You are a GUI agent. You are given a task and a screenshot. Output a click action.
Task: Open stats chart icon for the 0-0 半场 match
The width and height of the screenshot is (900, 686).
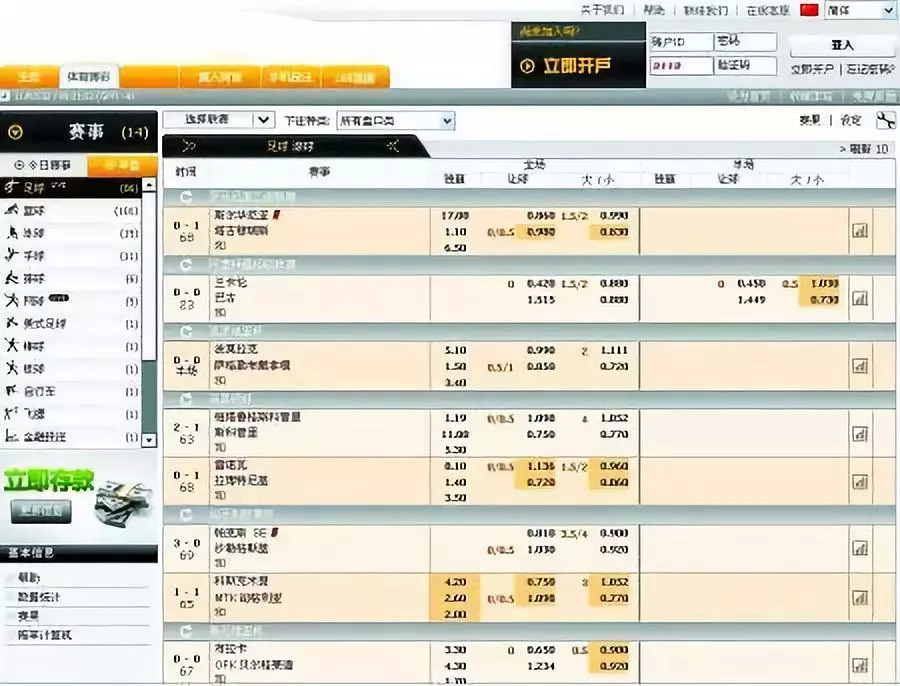click(x=860, y=366)
